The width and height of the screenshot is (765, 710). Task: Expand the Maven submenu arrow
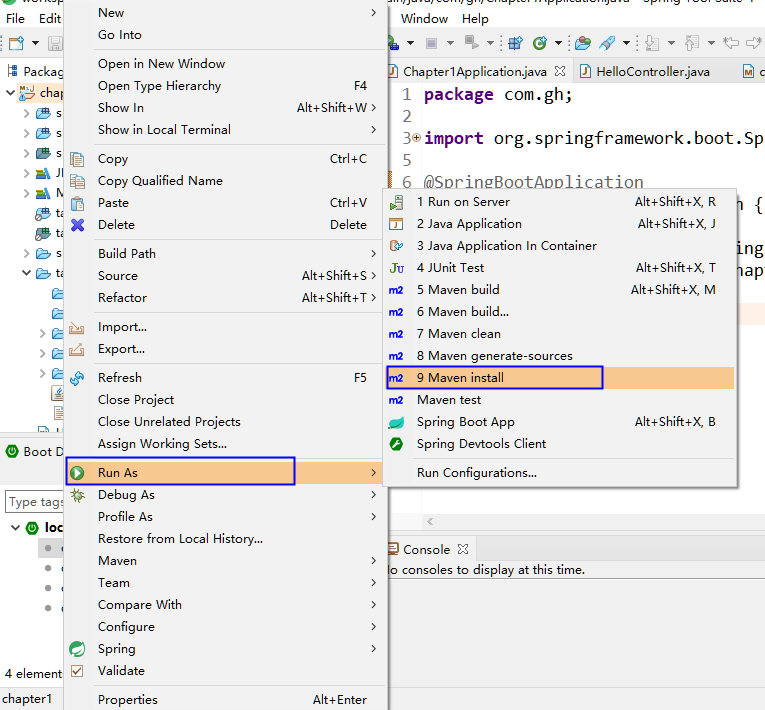point(374,561)
